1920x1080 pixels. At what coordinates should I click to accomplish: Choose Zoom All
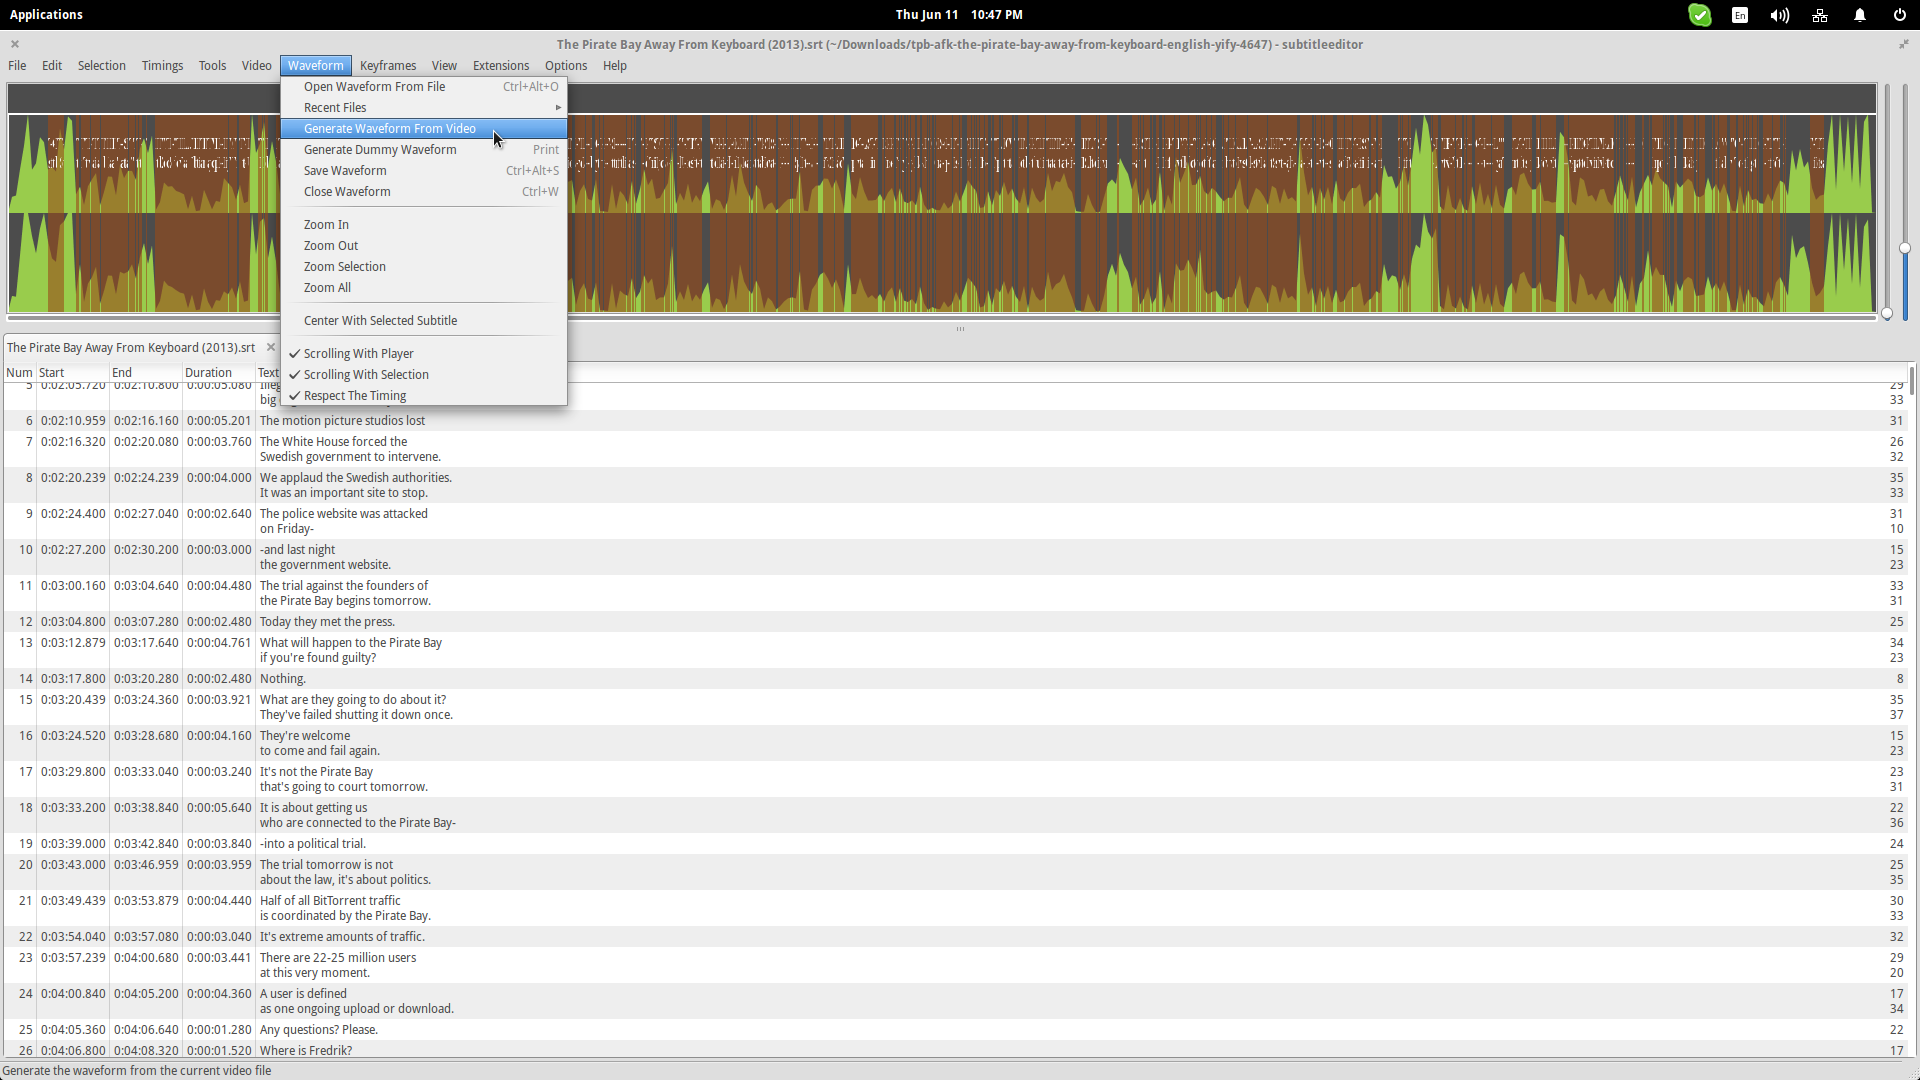(x=424, y=287)
